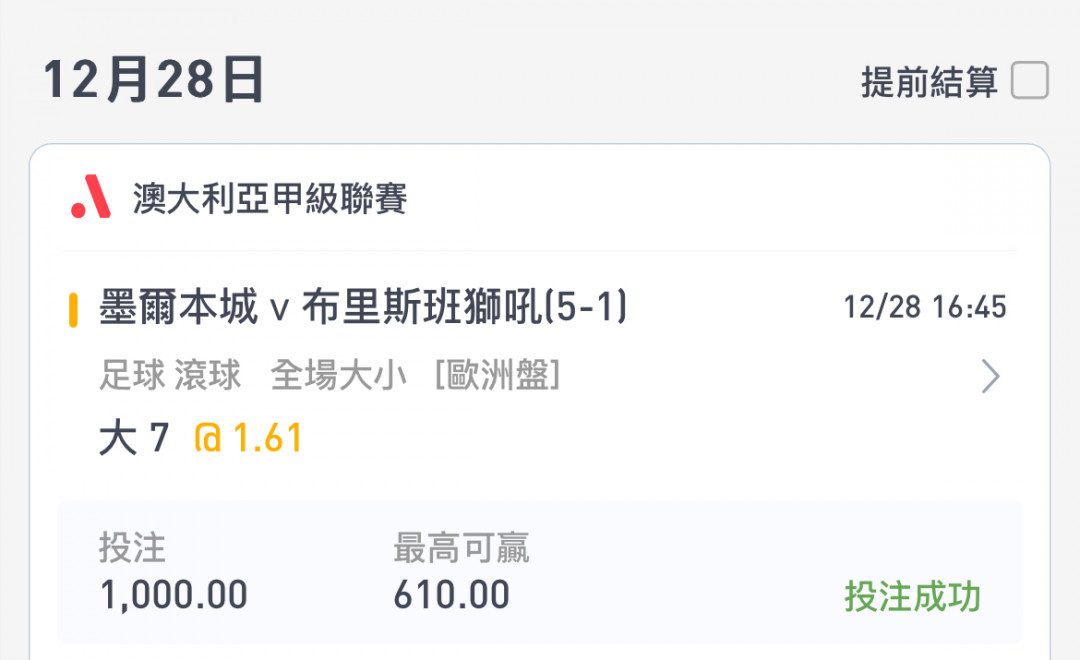Screen dimensions: 1080x660
Task: Open the 墨爾本城 v 布里斯班獅吼 match
Action: 363,307
